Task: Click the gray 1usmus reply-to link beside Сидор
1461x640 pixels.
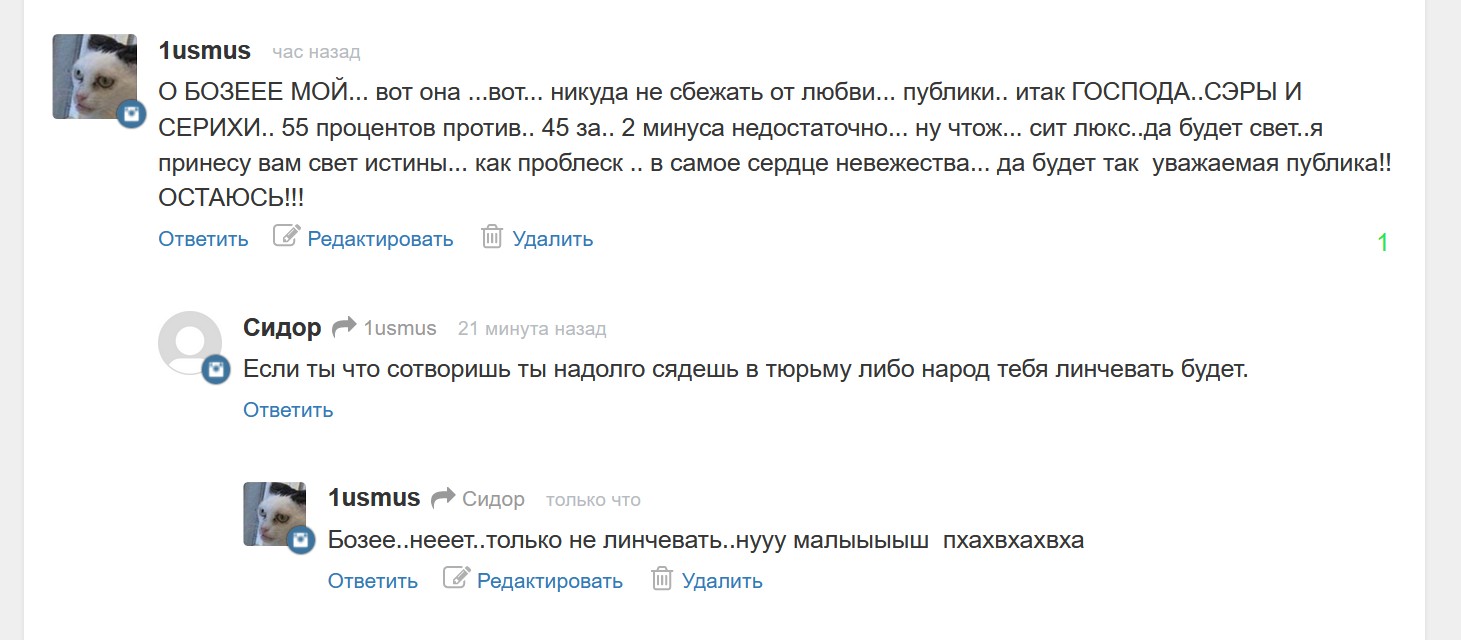Action: click(x=400, y=328)
